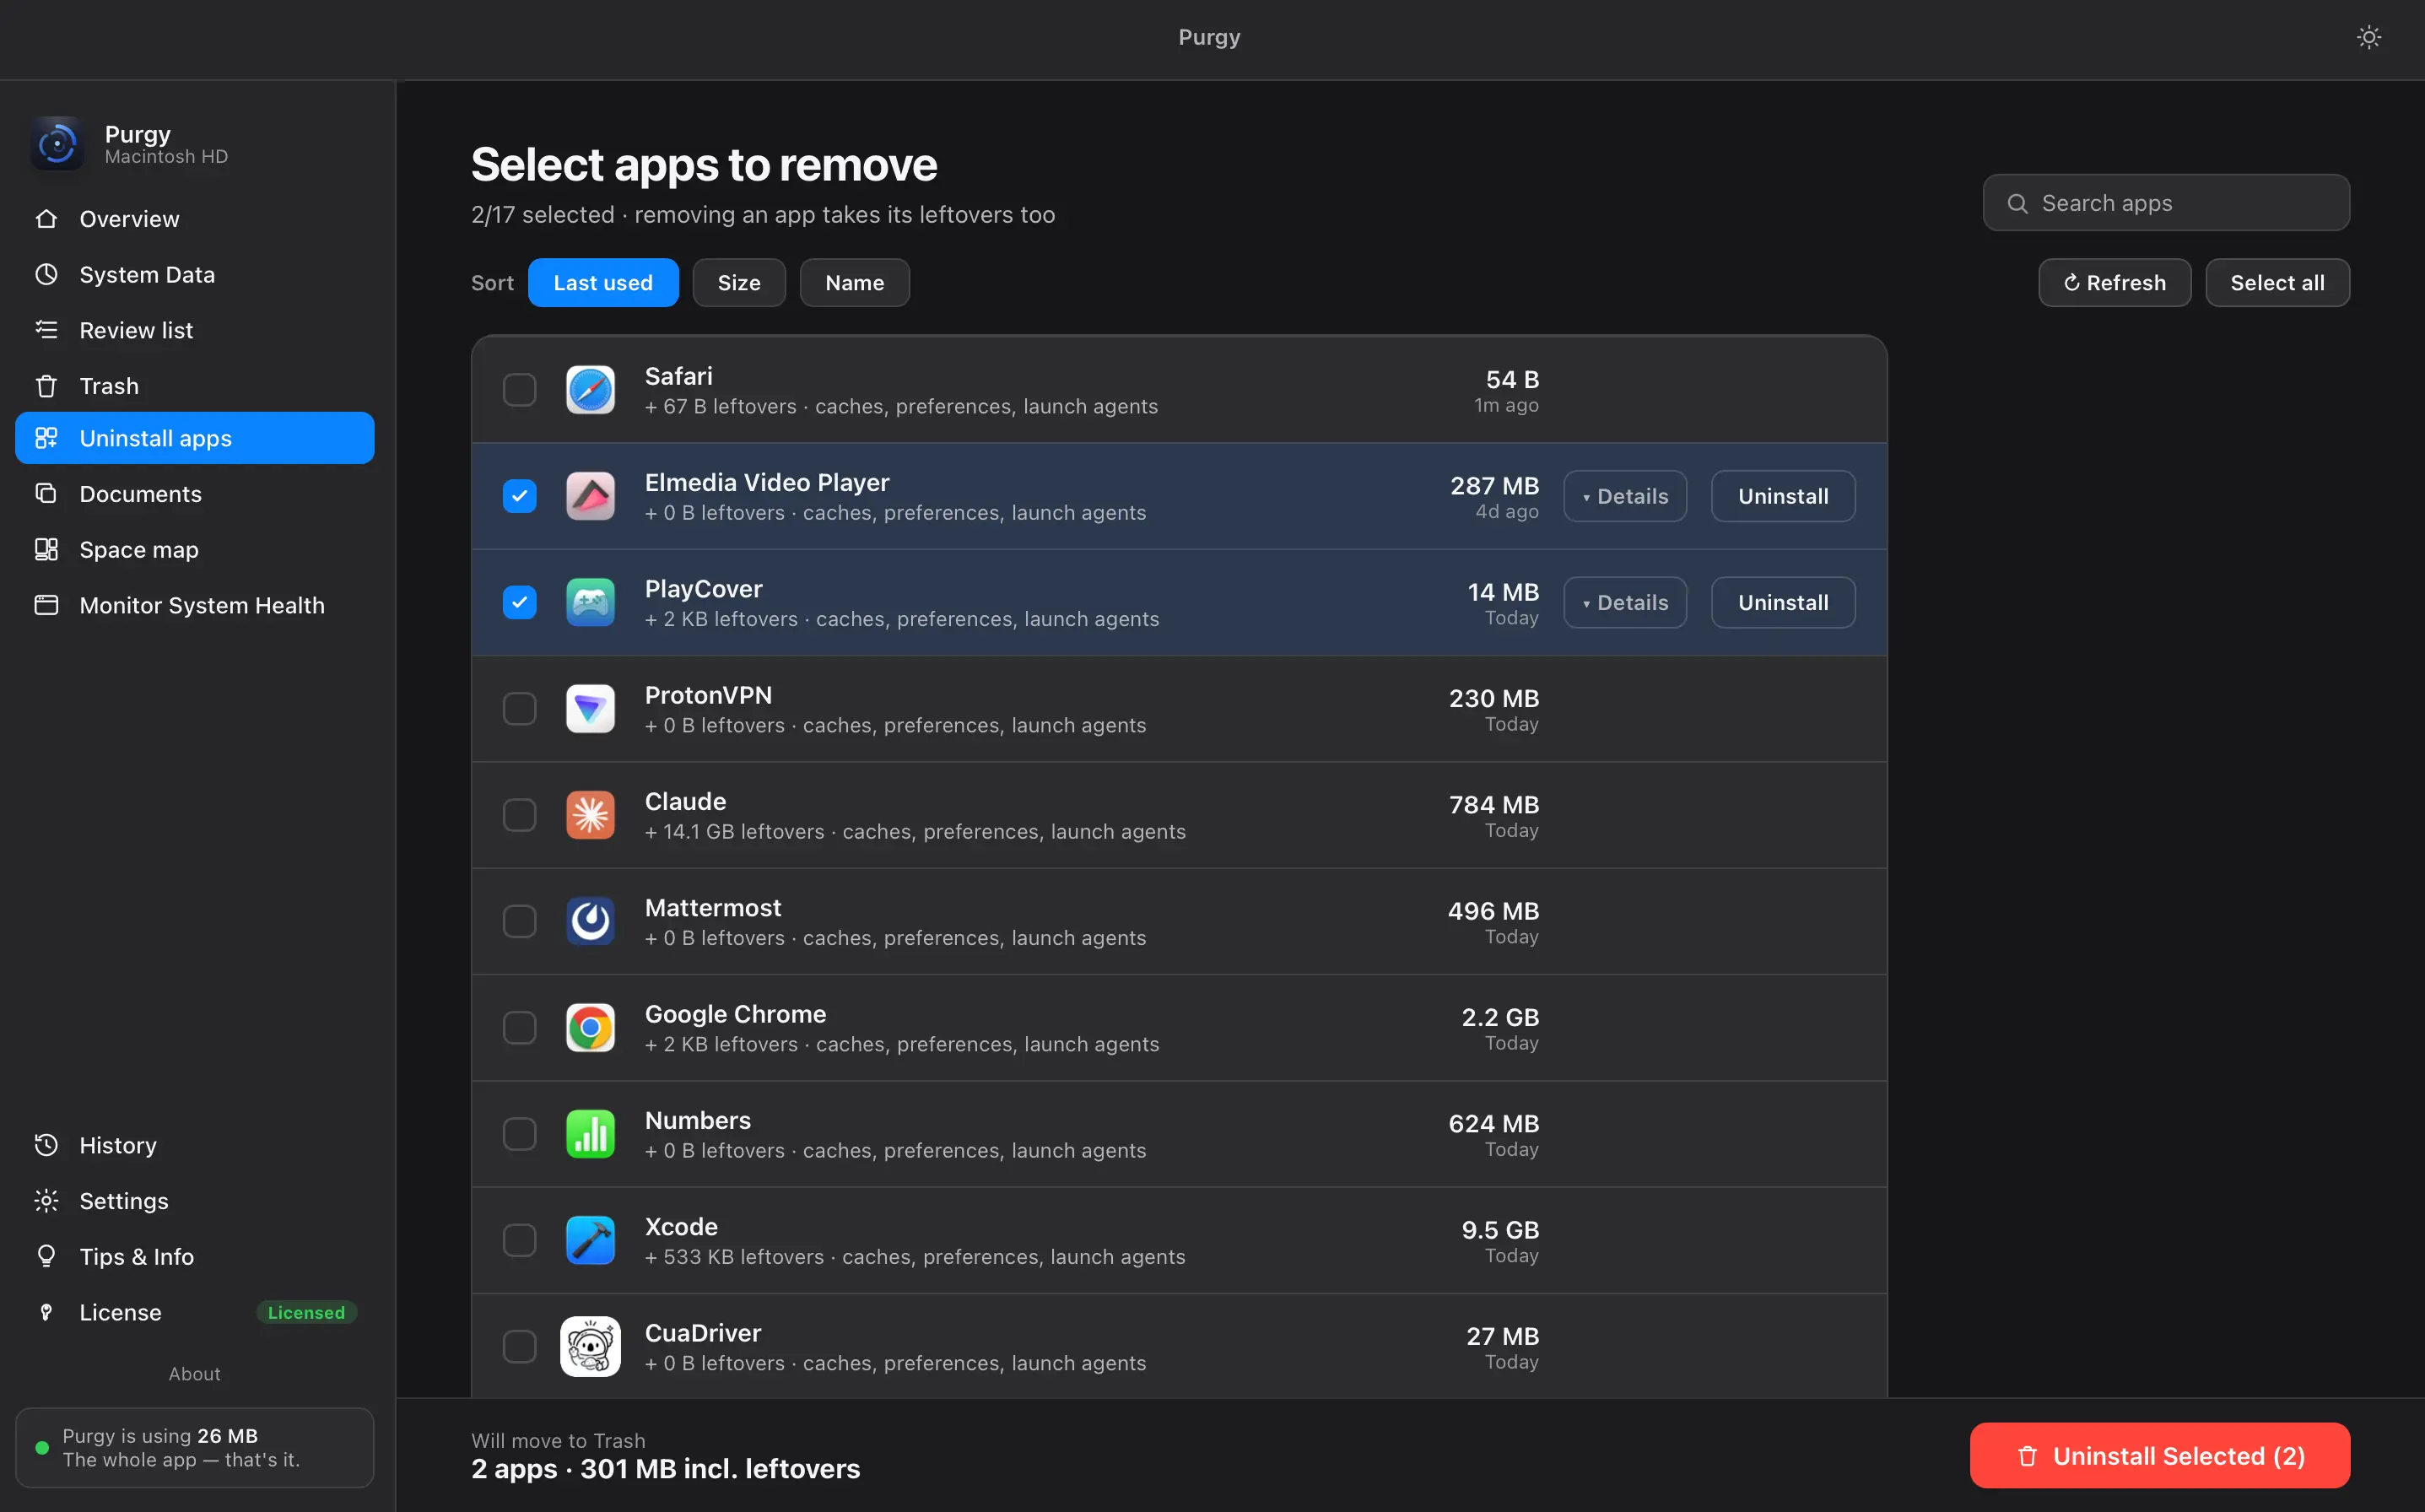Check the CuaDriver checkbox
The height and width of the screenshot is (1512, 2425).
[x=519, y=1346]
